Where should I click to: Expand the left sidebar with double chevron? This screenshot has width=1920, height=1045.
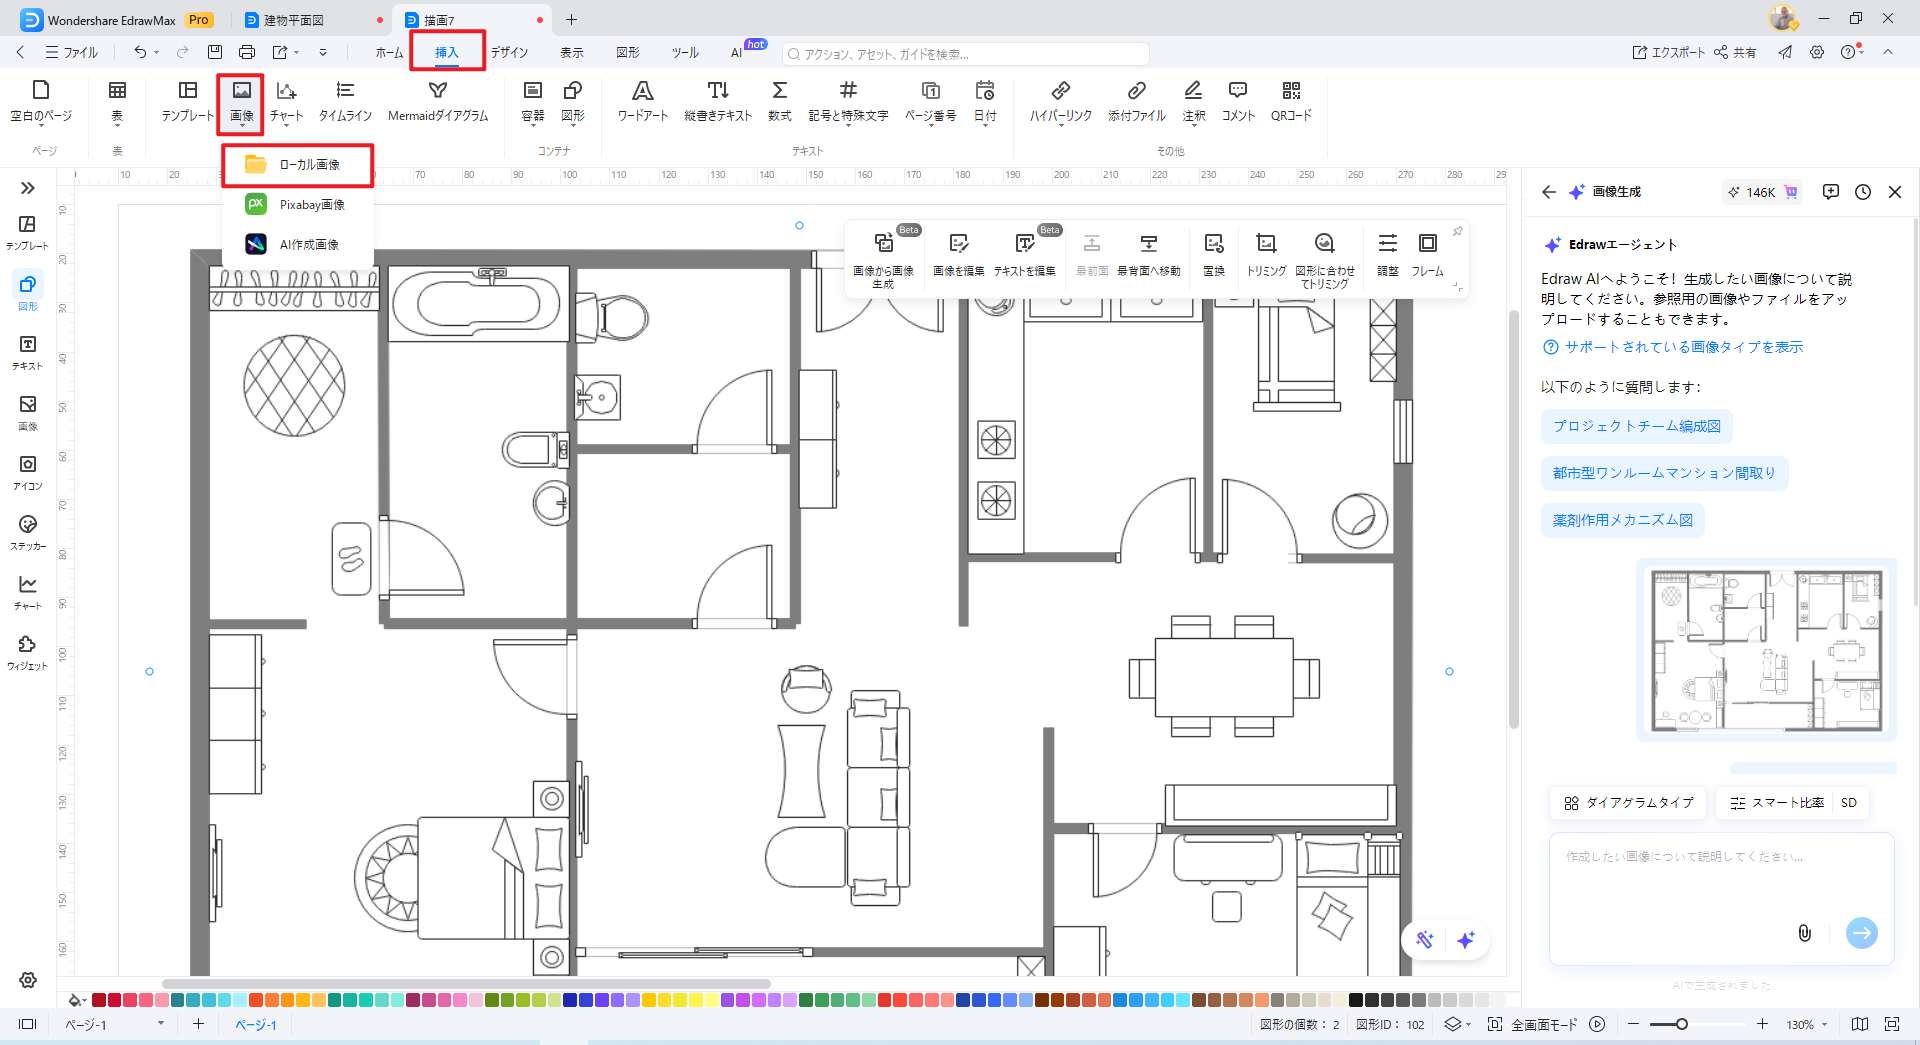pos(28,188)
